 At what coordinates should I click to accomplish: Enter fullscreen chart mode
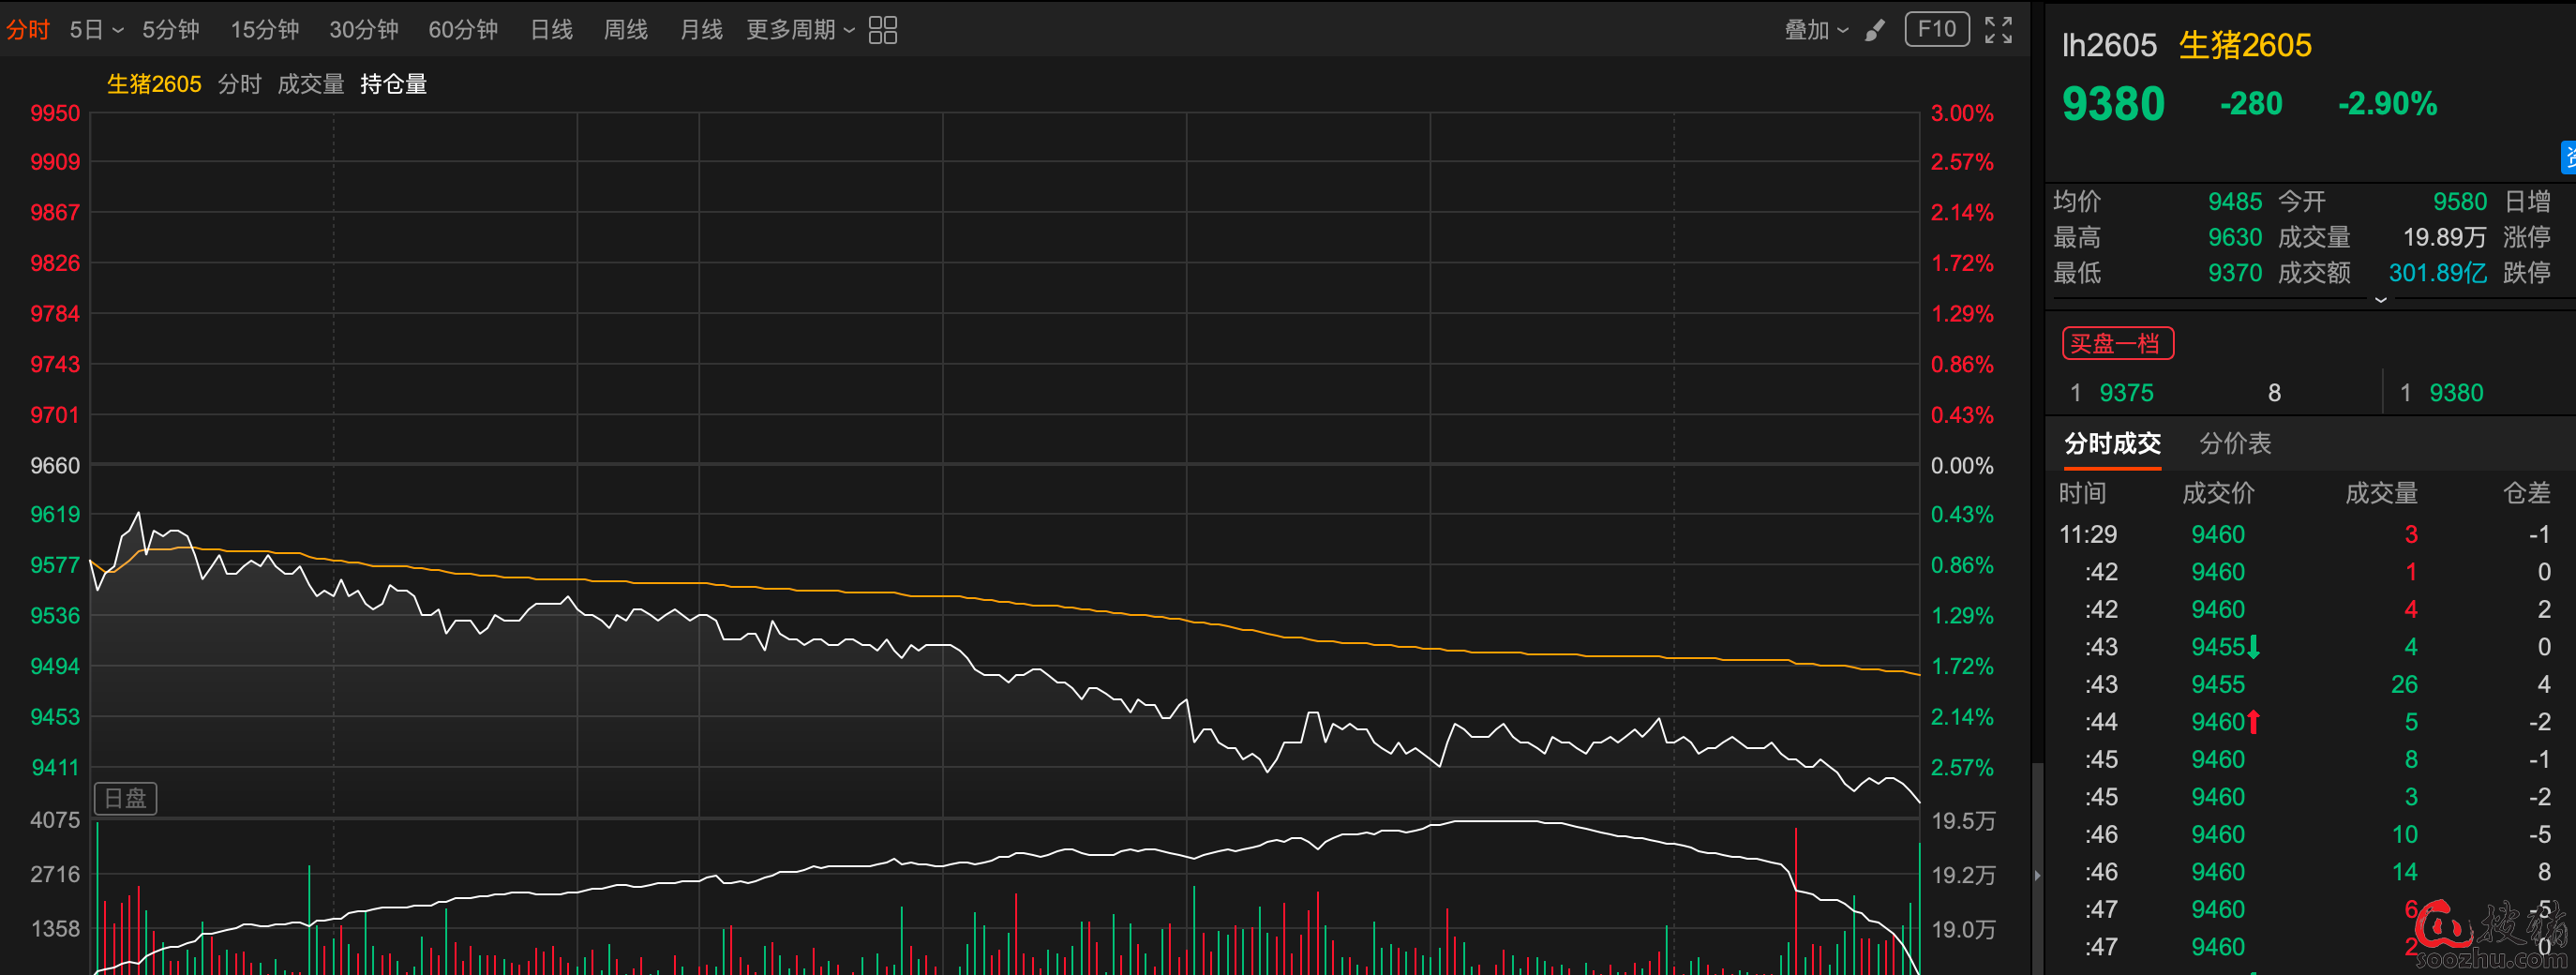pyautogui.click(x=1998, y=30)
